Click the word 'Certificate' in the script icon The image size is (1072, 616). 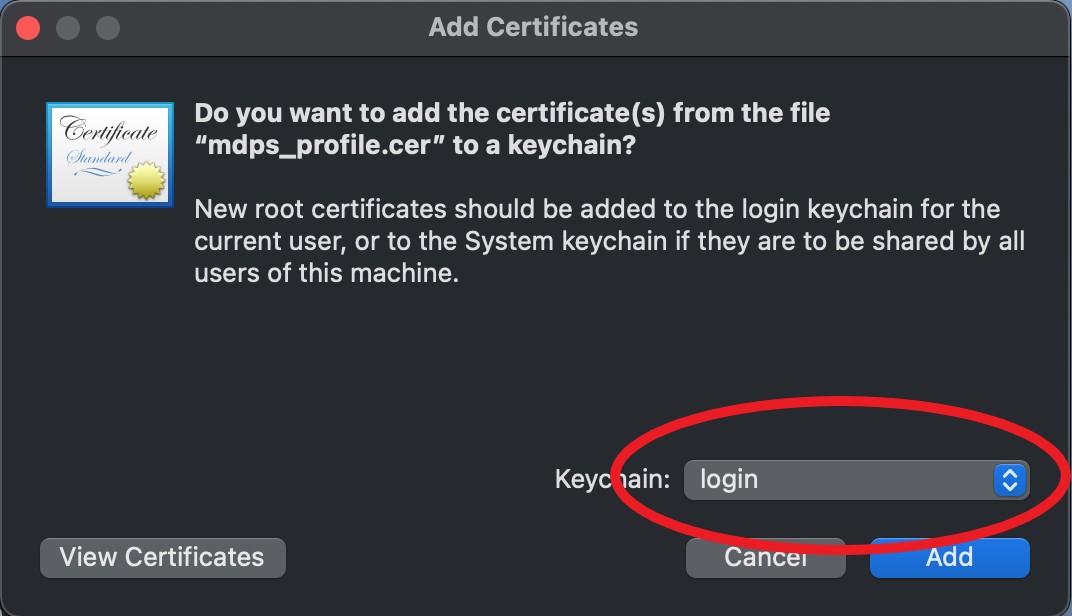(x=109, y=130)
